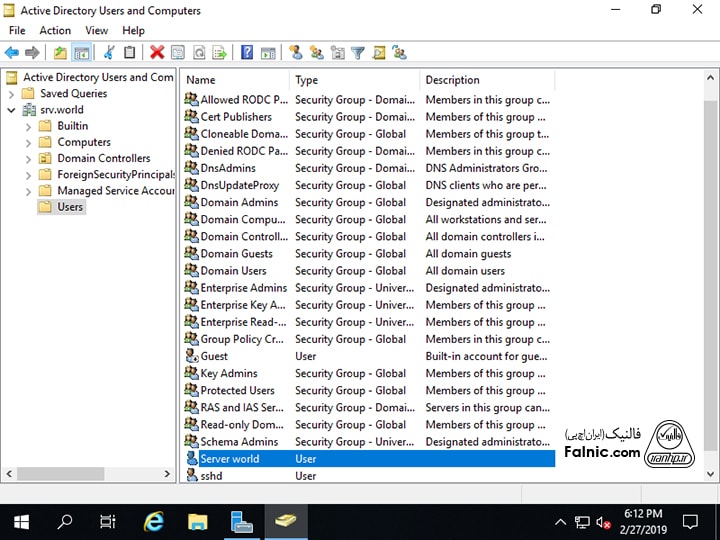Click the red Delete icon in toolbar

point(157,53)
